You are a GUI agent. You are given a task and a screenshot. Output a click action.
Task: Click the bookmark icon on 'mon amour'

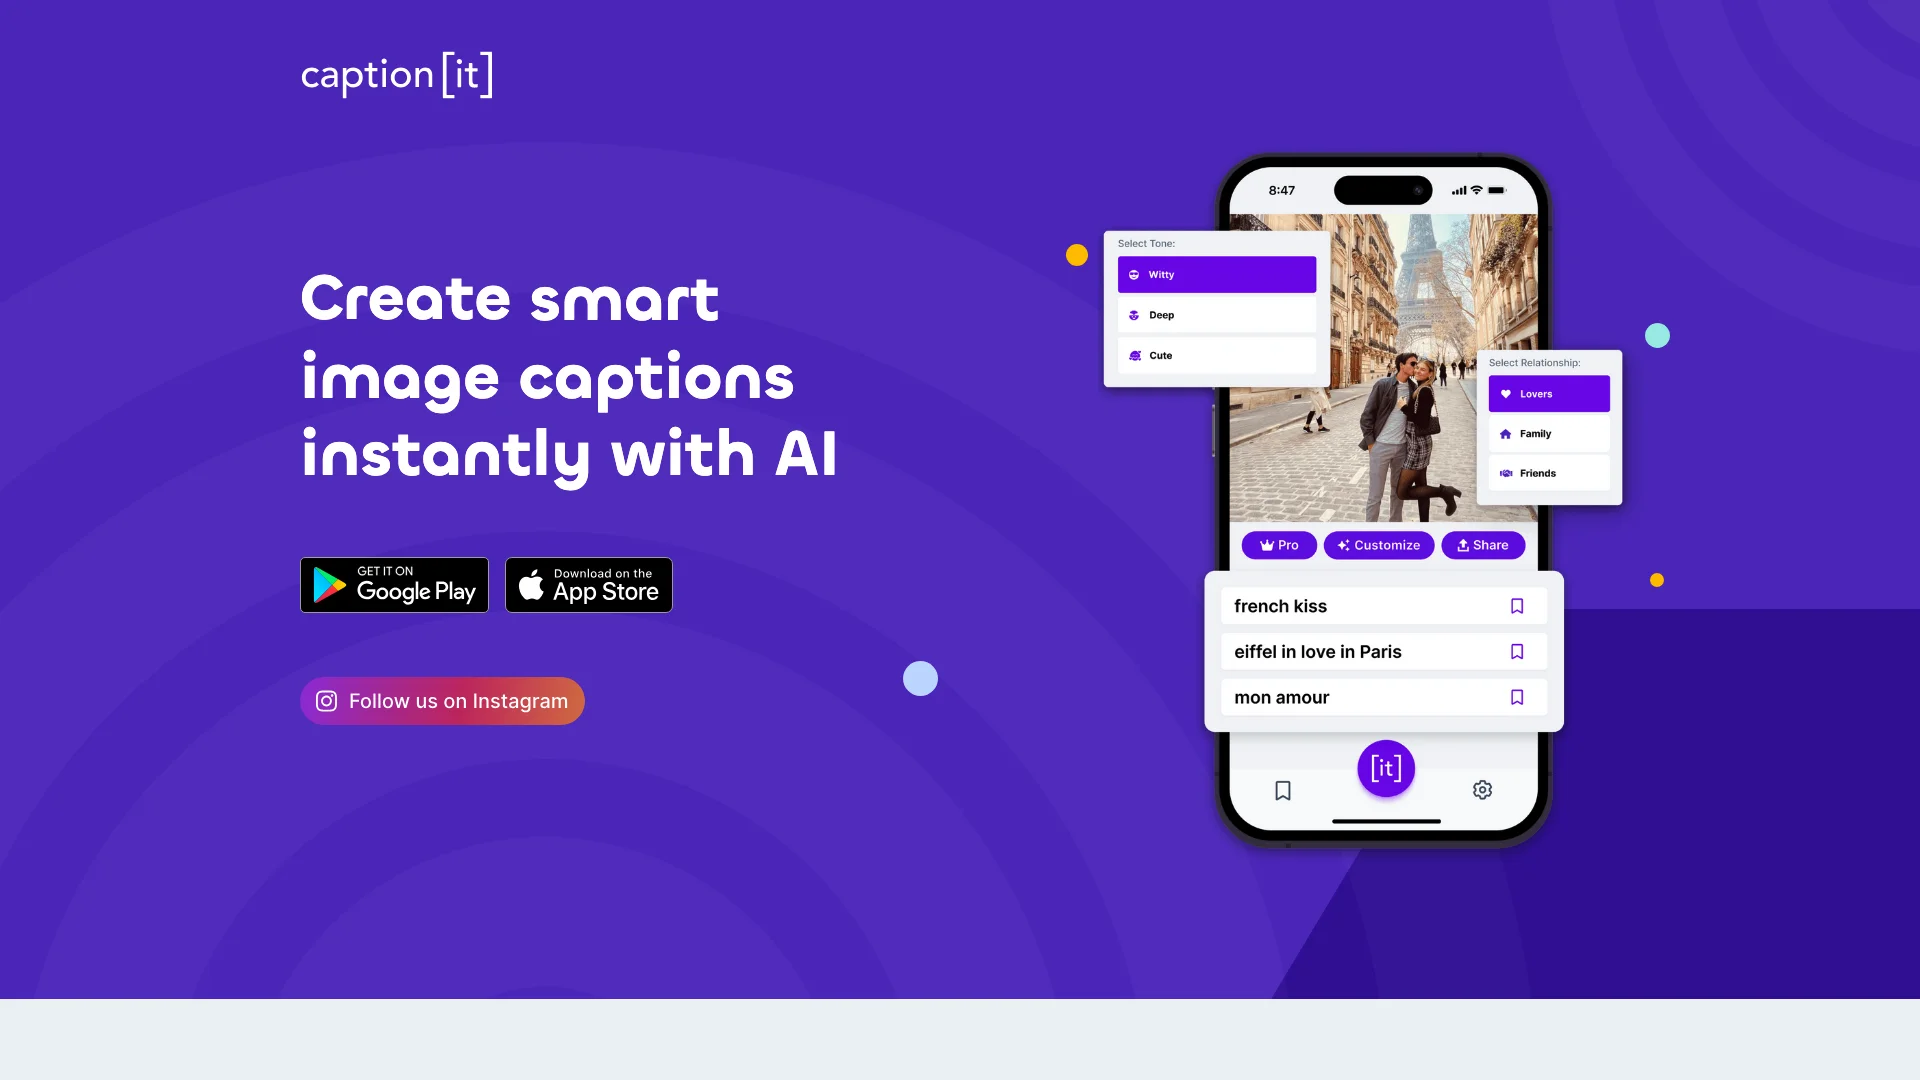(1516, 696)
